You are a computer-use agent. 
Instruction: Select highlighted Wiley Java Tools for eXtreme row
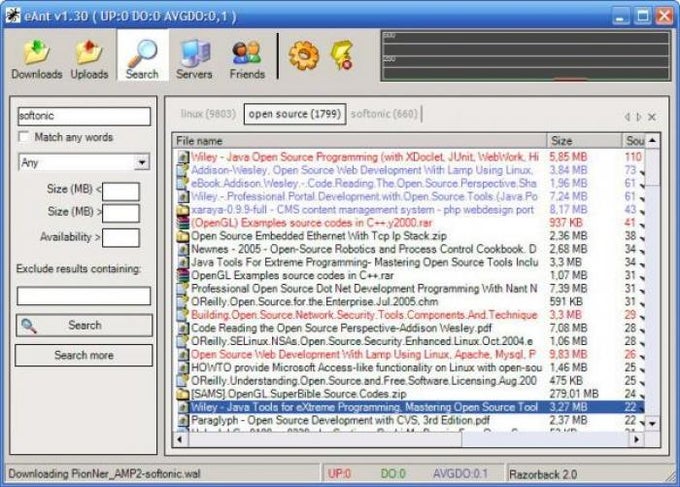point(409,407)
